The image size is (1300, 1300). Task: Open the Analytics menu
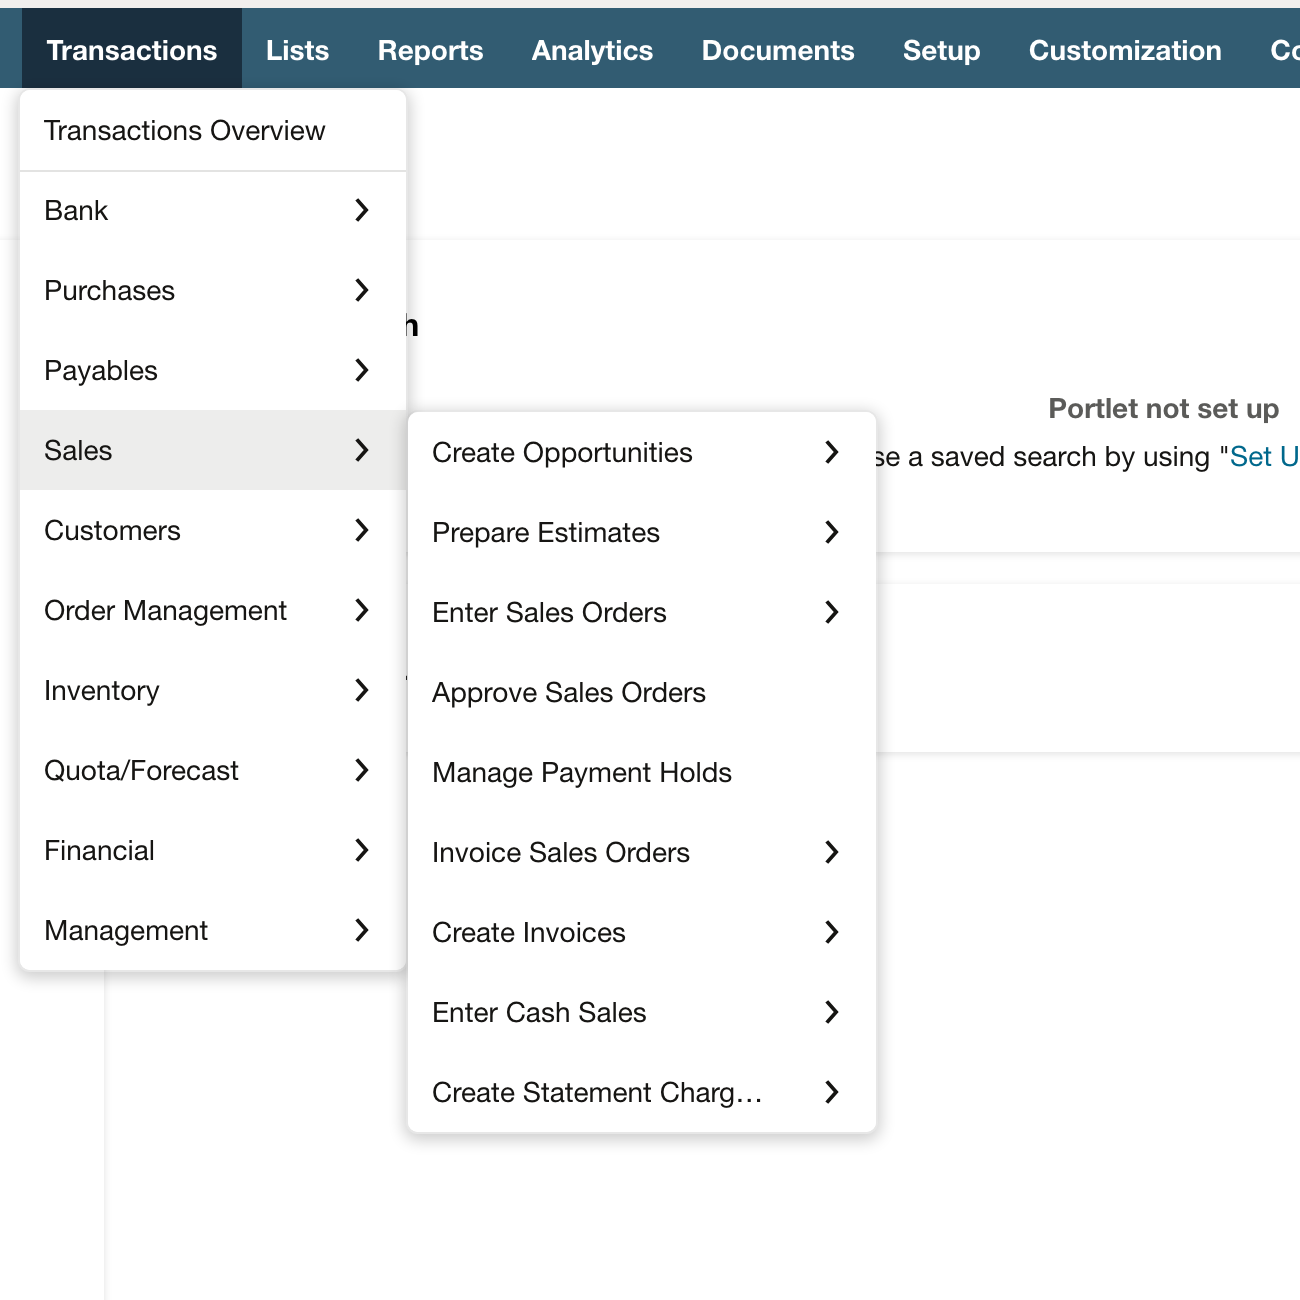point(592,50)
